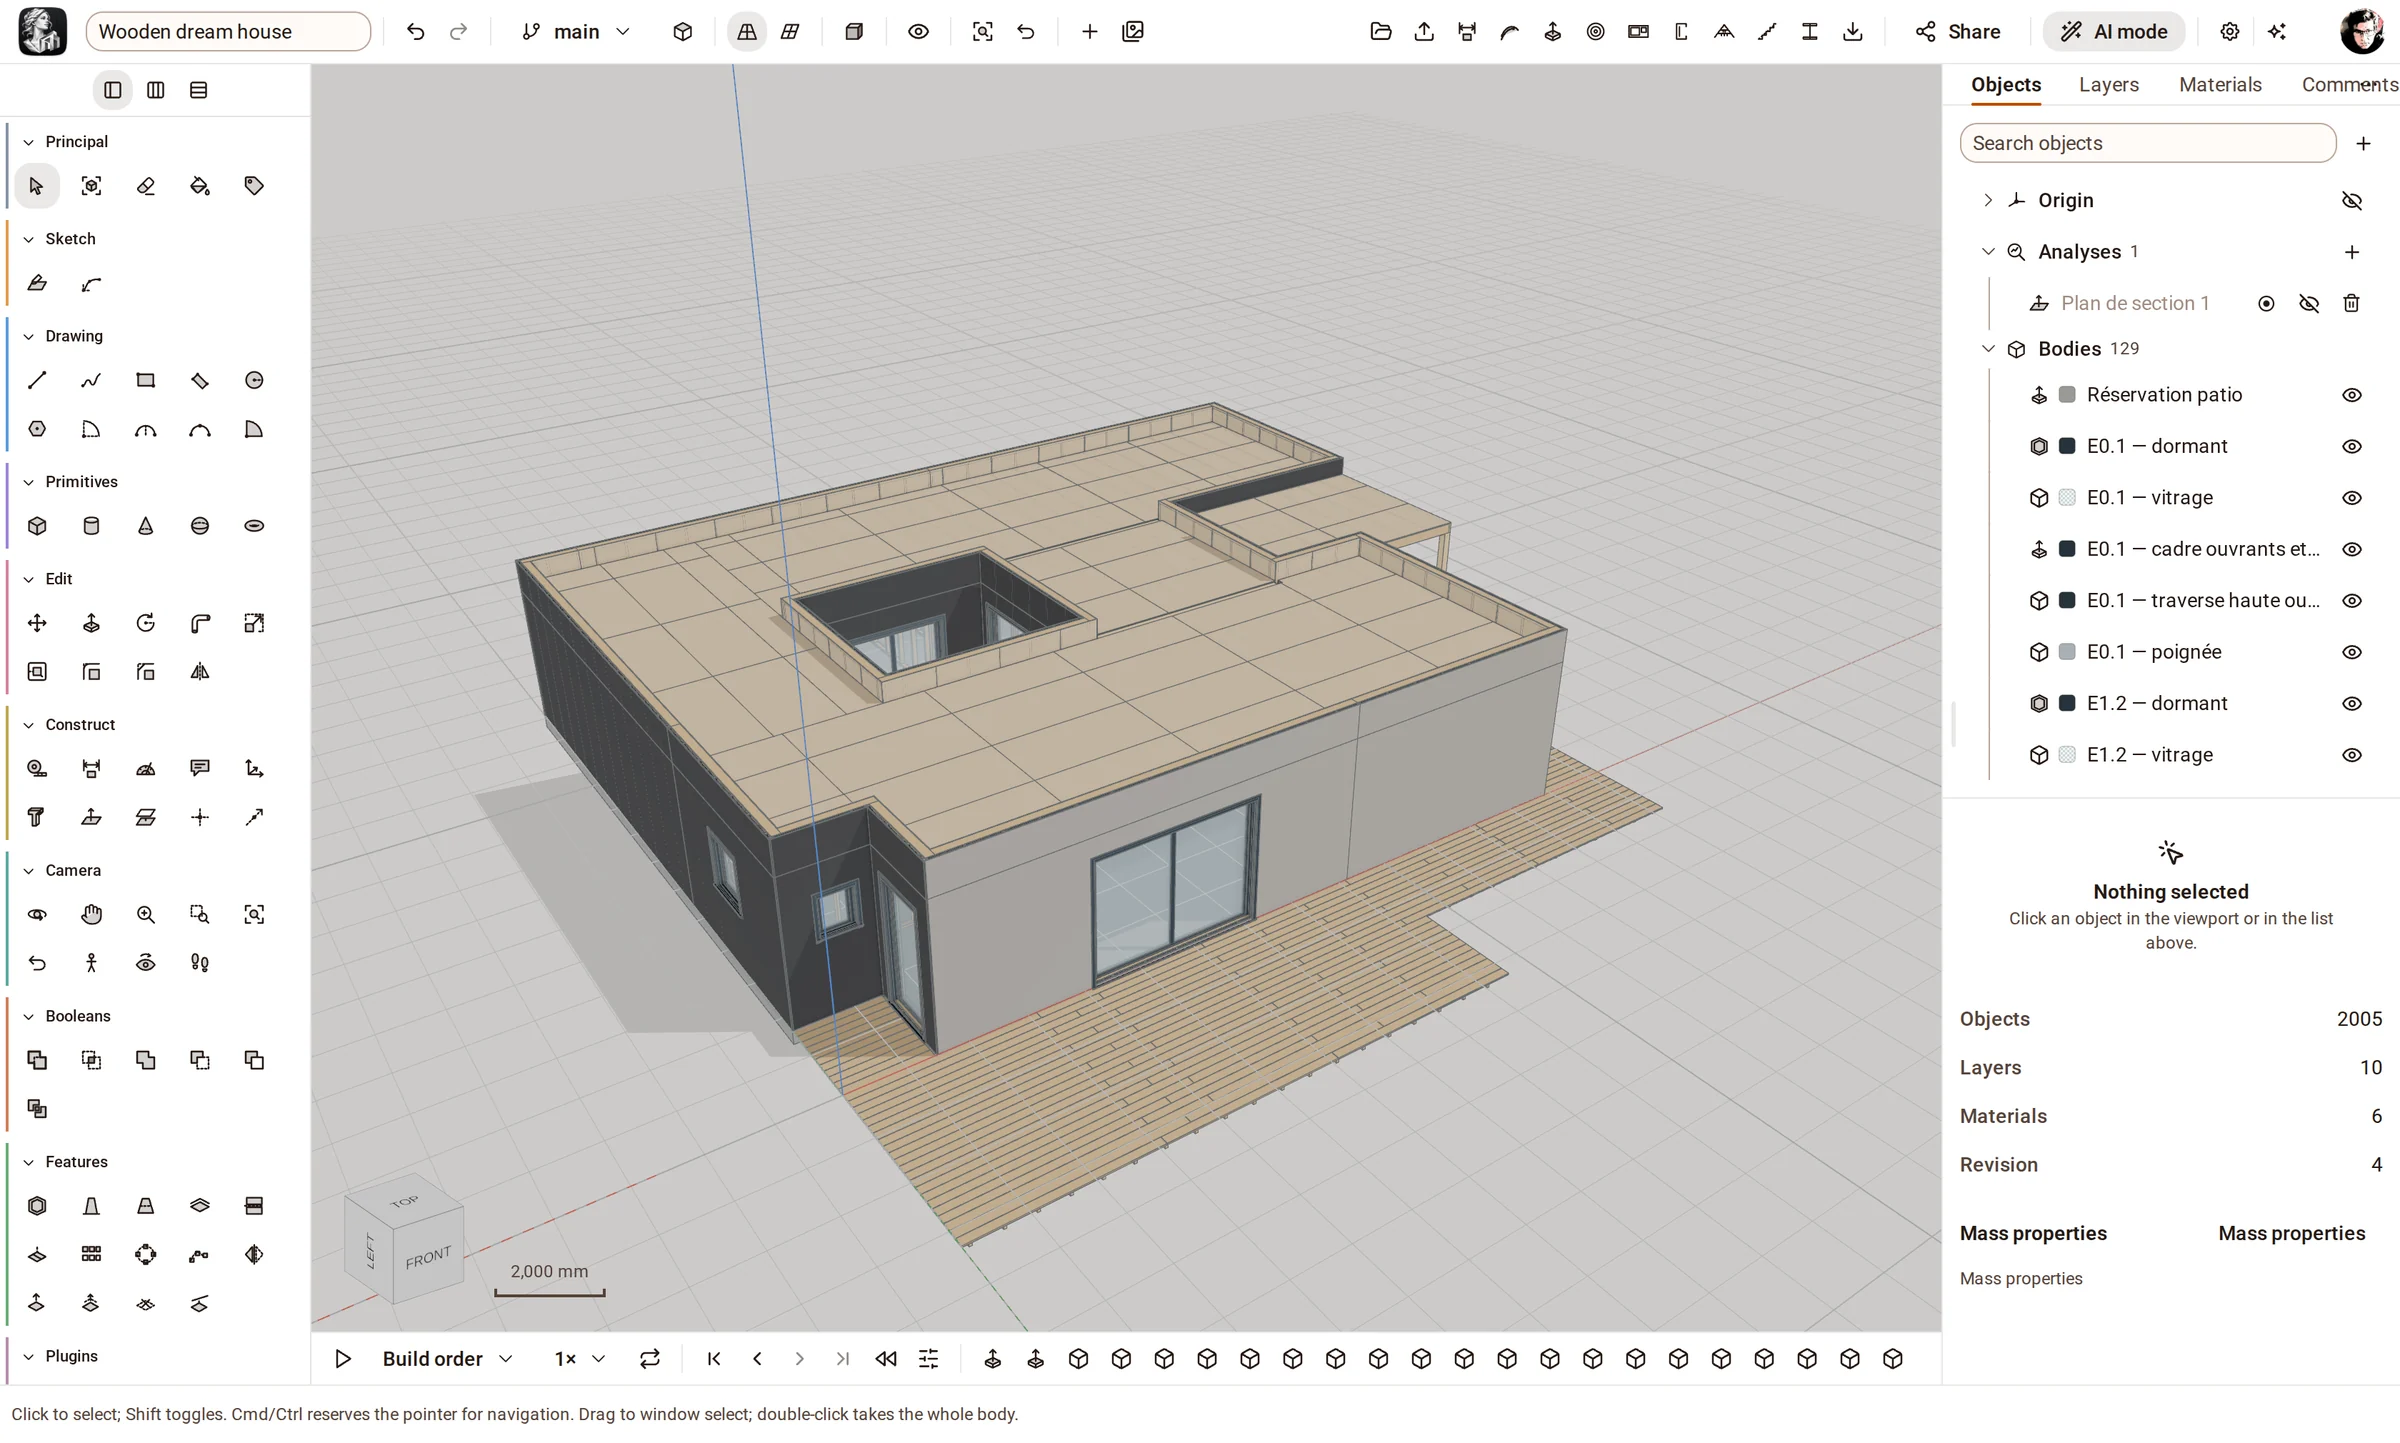The width and height of the screenshot is (2400, 1443).
Task: Select the Shell feature tool
Action: point(37,1206)
